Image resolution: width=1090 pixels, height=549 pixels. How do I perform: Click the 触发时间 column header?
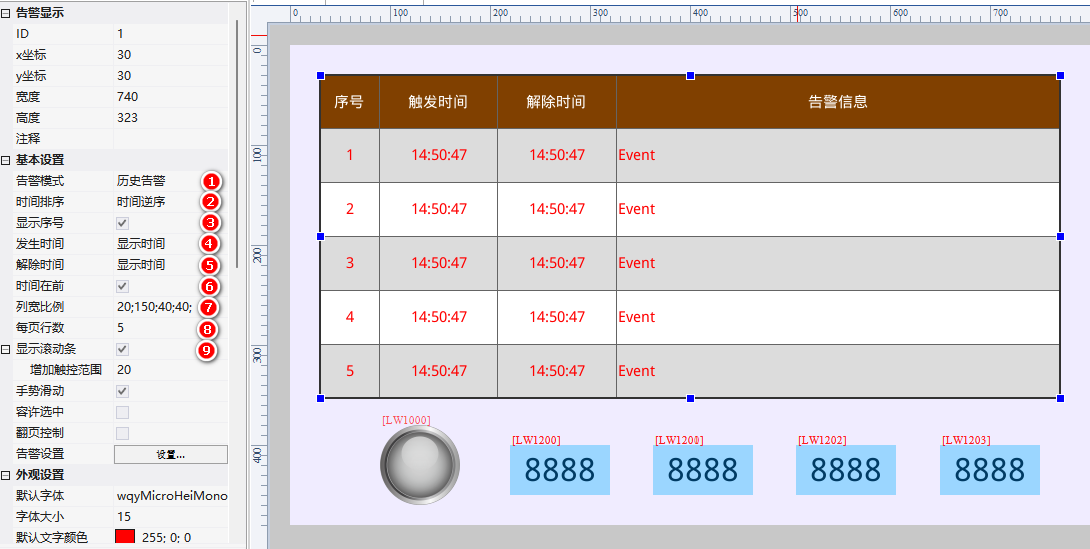[438, 102]
